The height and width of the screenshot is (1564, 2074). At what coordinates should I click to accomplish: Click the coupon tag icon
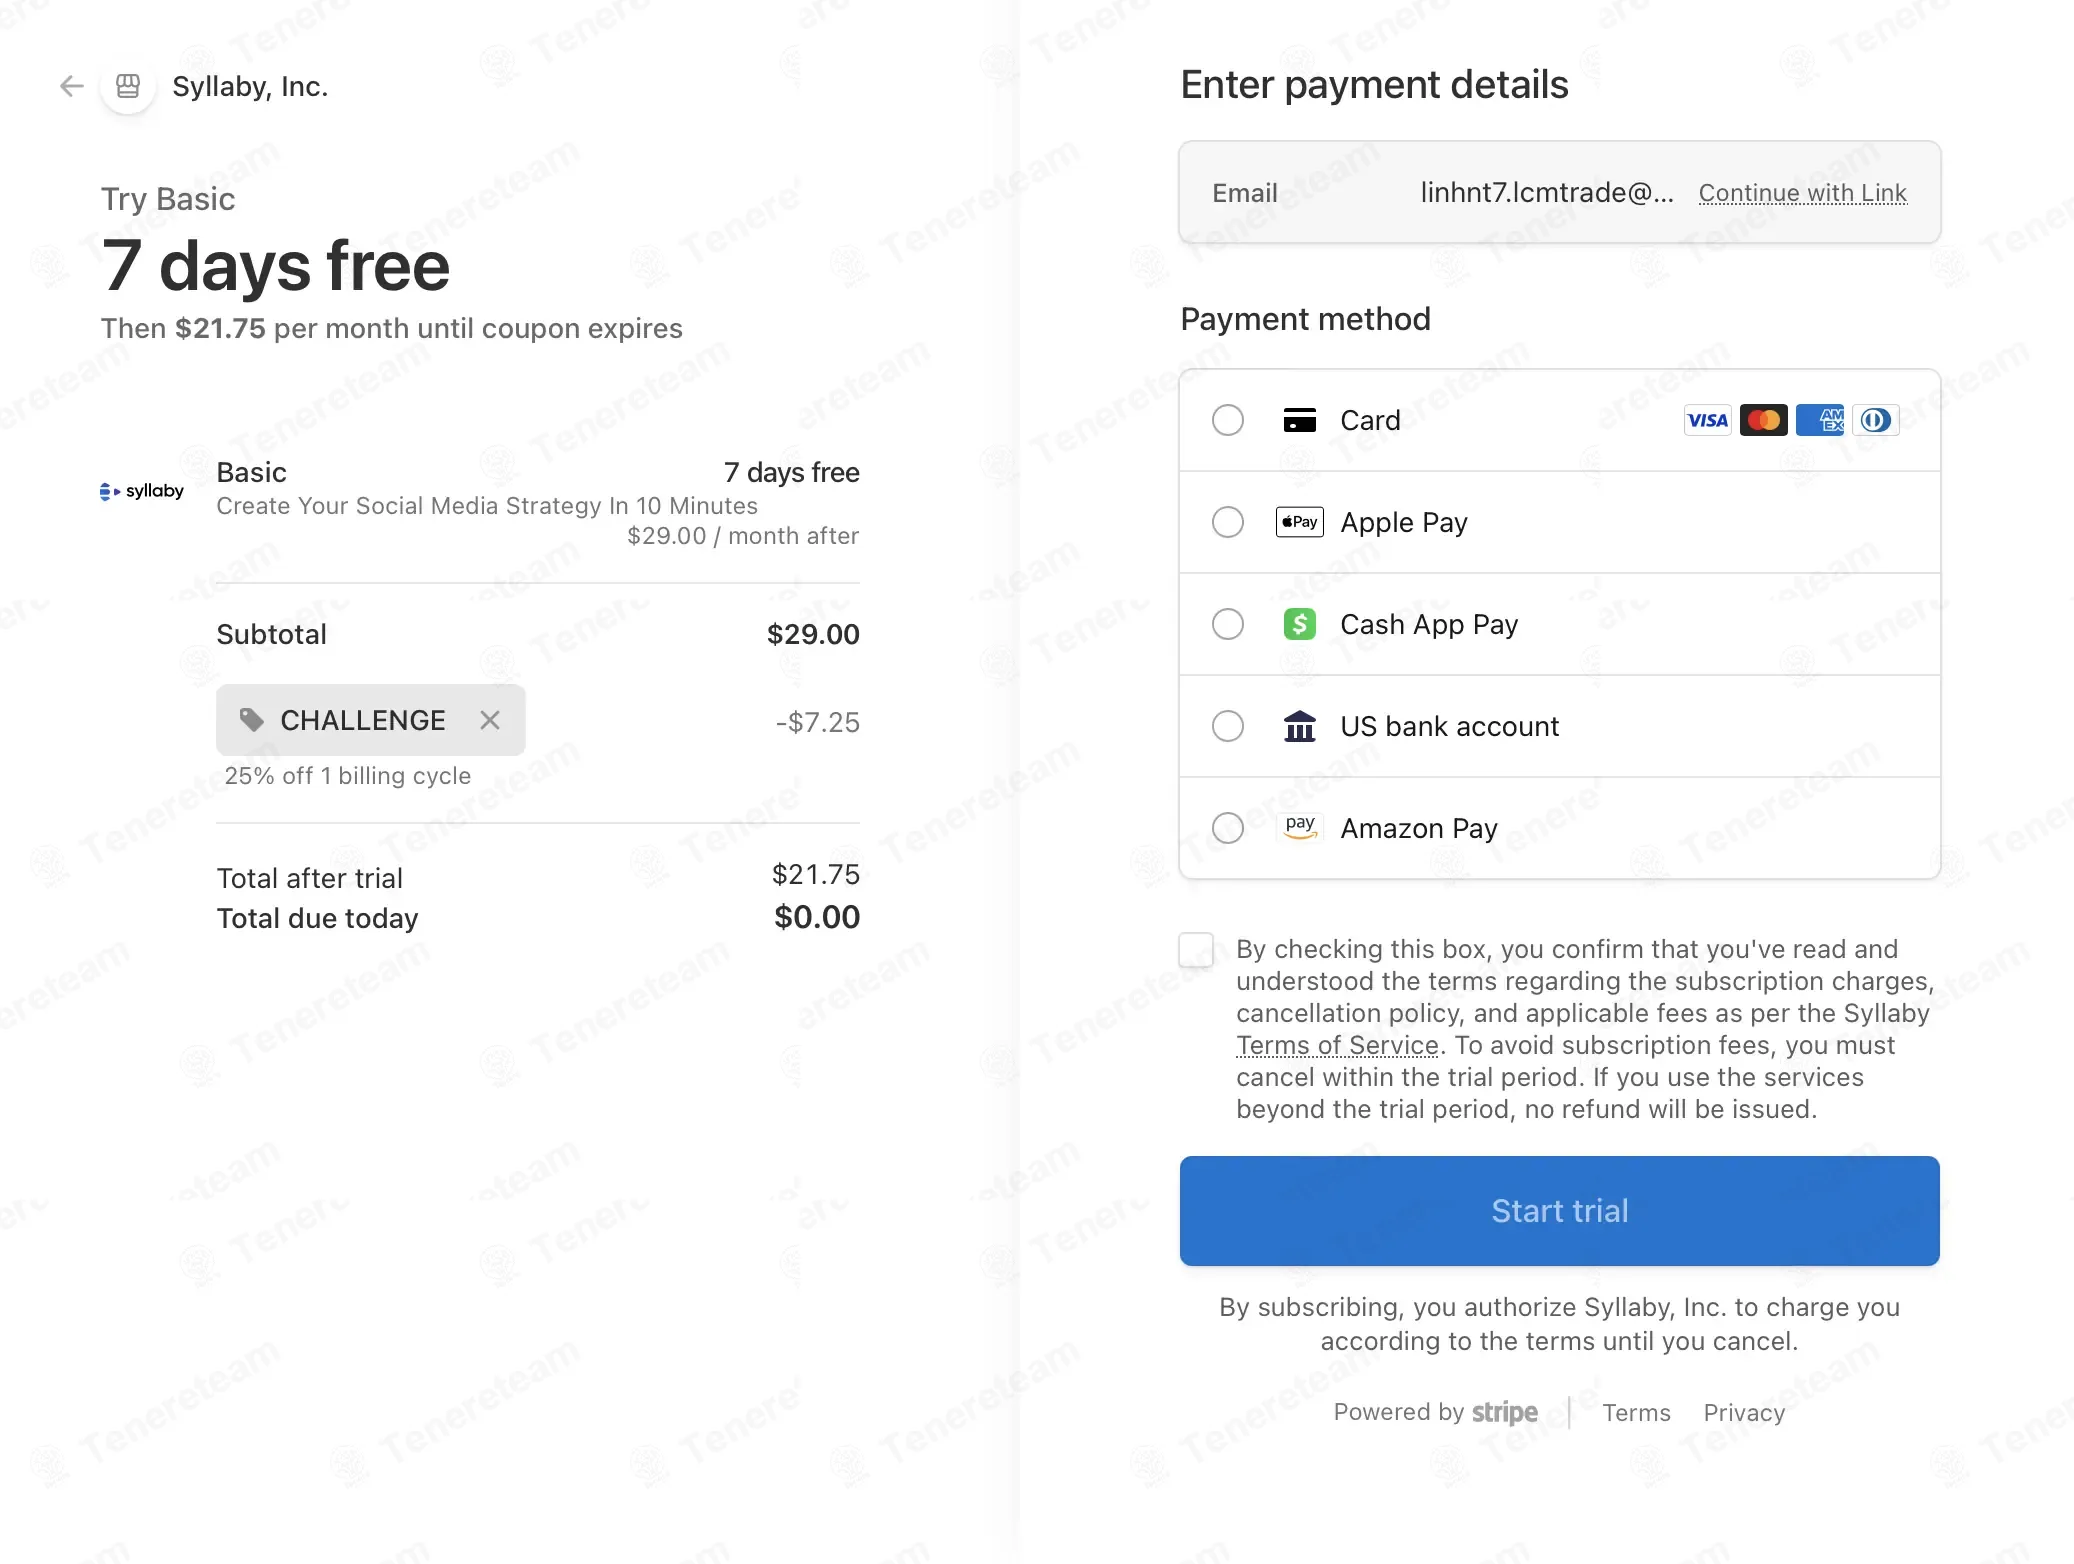pos(251,720)
